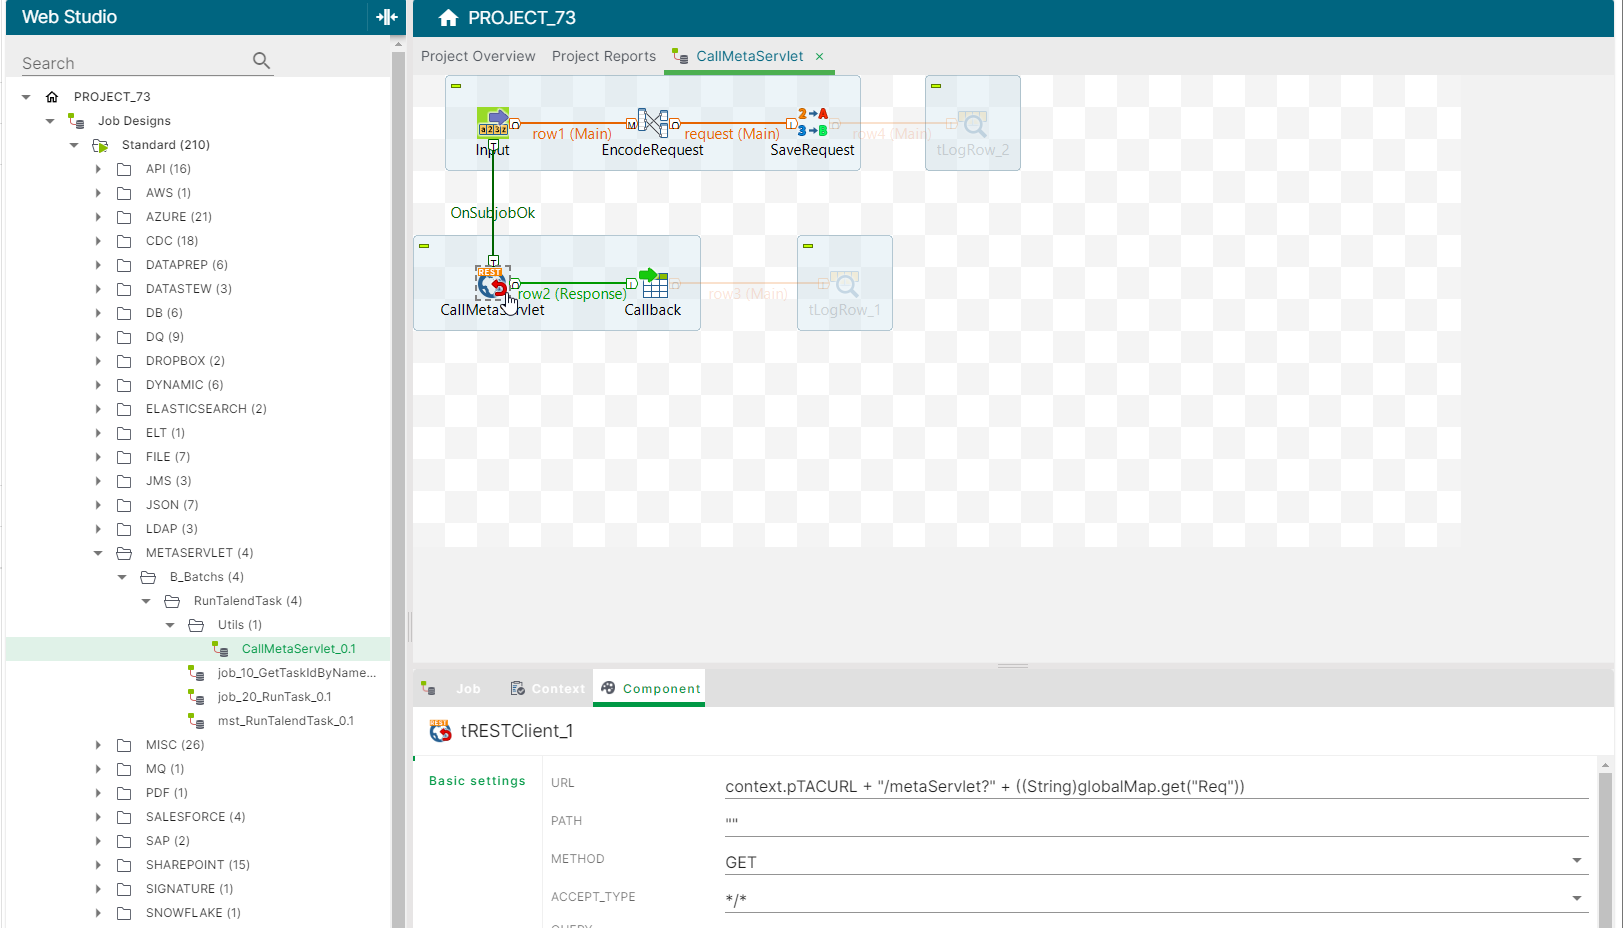Image resolution: width=1623 pixels, height=928 pixels.
Task: Click the search magnifier in the sidebar
Action: coord(260,61)
